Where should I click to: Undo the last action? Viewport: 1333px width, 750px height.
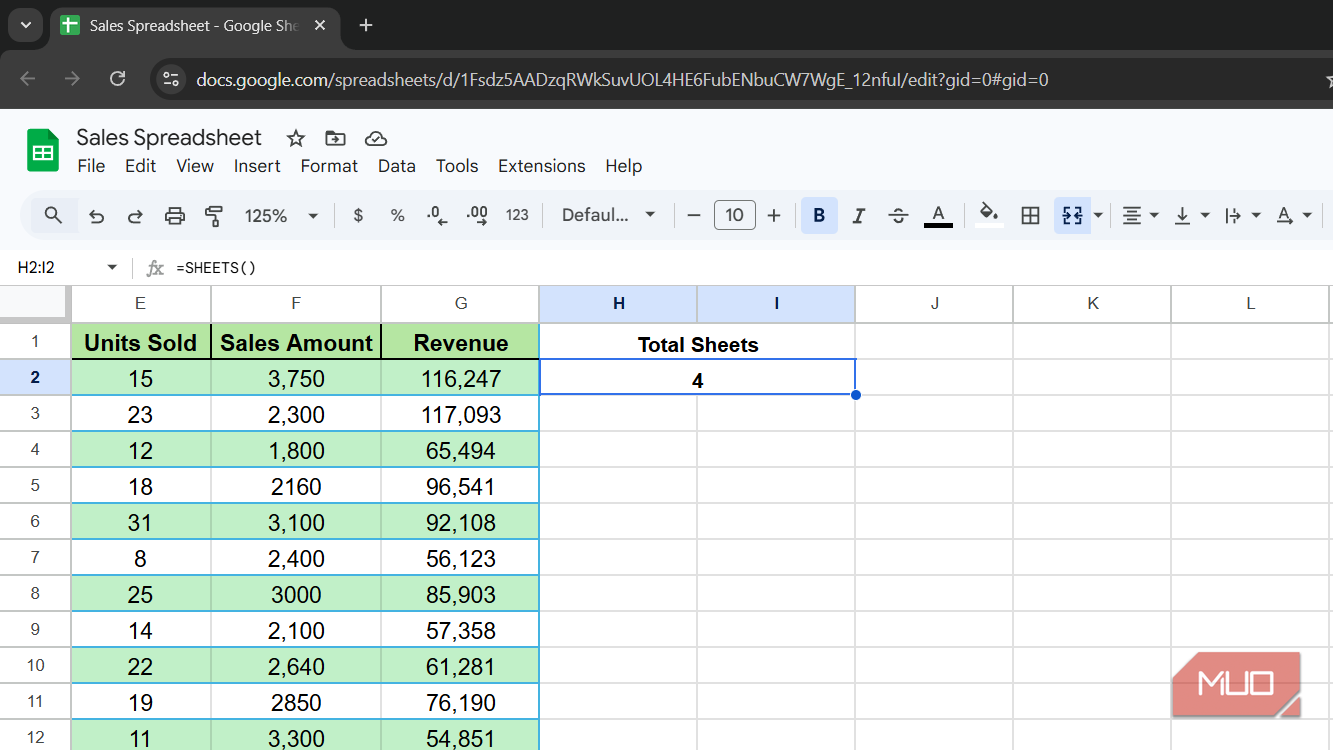pos(96,215)
